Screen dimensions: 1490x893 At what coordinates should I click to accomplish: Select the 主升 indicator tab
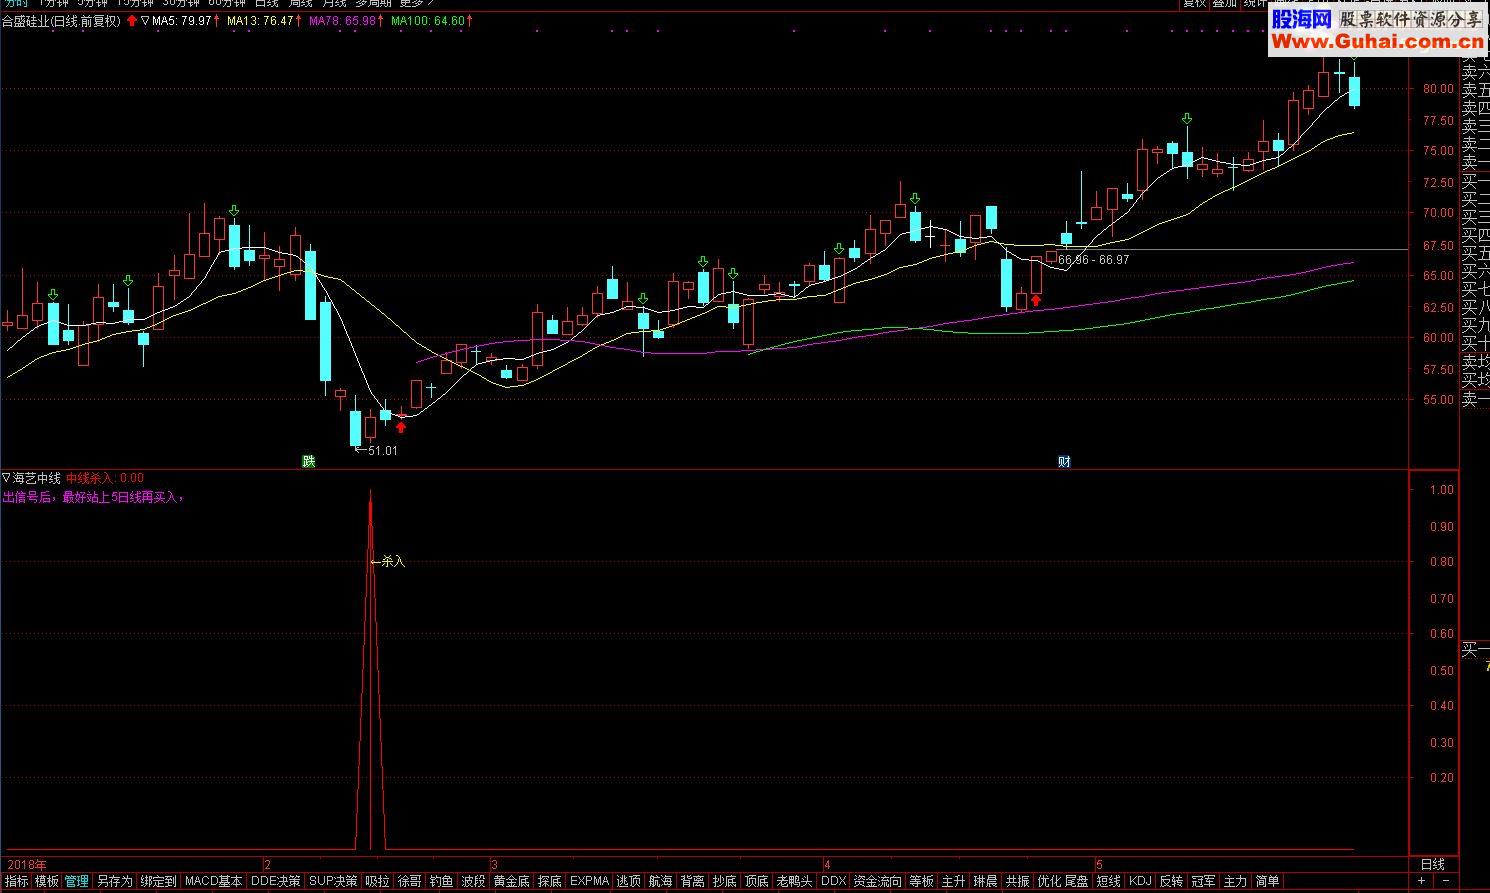click(x=953, y=881)
